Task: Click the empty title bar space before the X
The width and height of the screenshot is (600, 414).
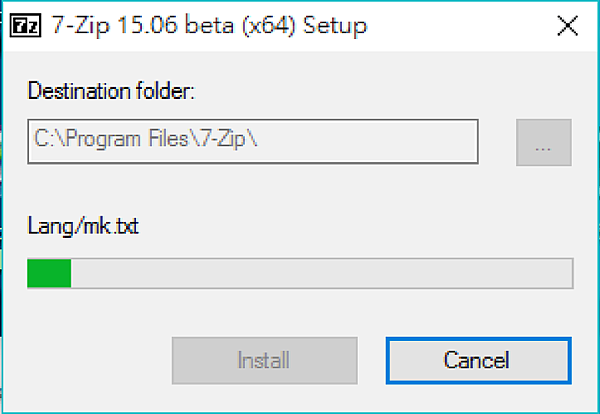Action: tap(459, 26)
